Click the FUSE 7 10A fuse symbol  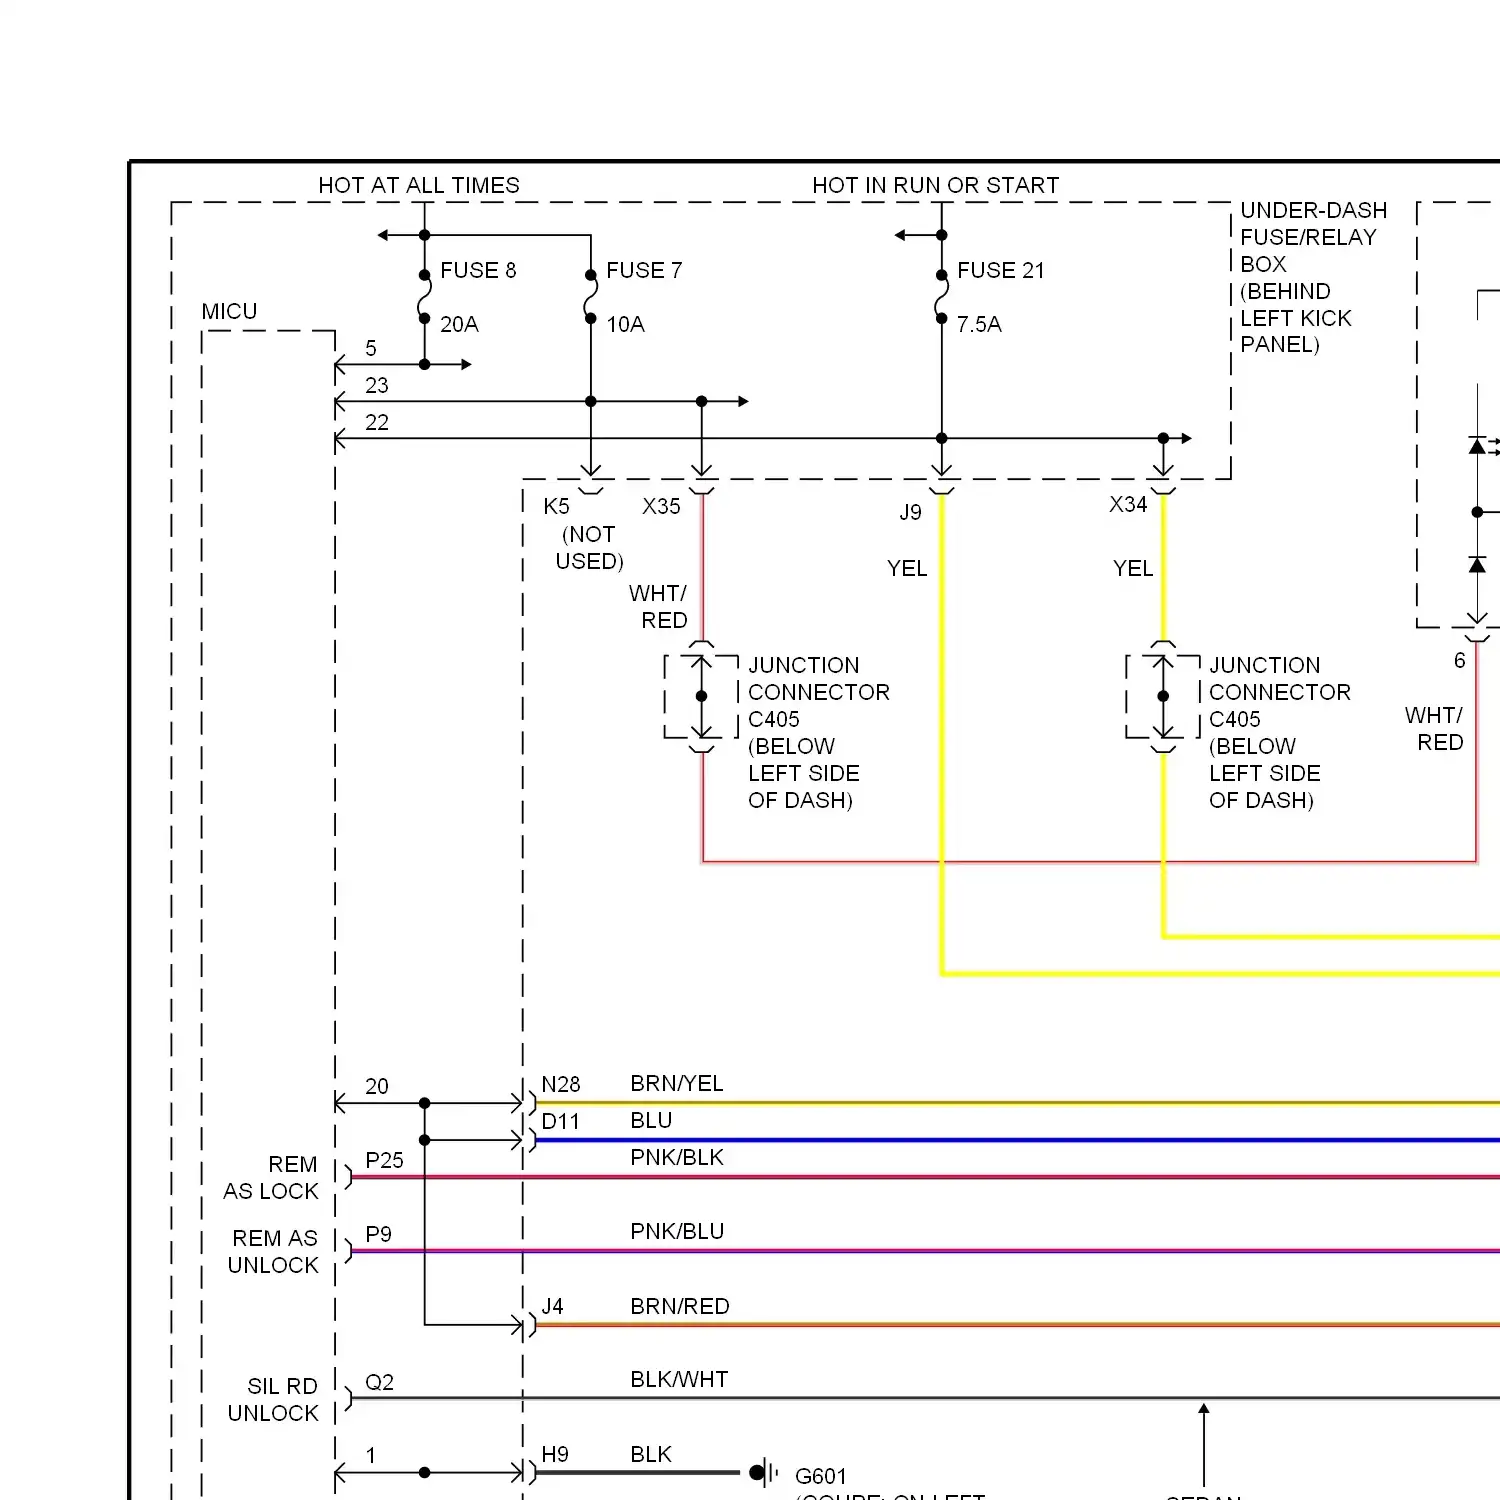pos(591,297)
